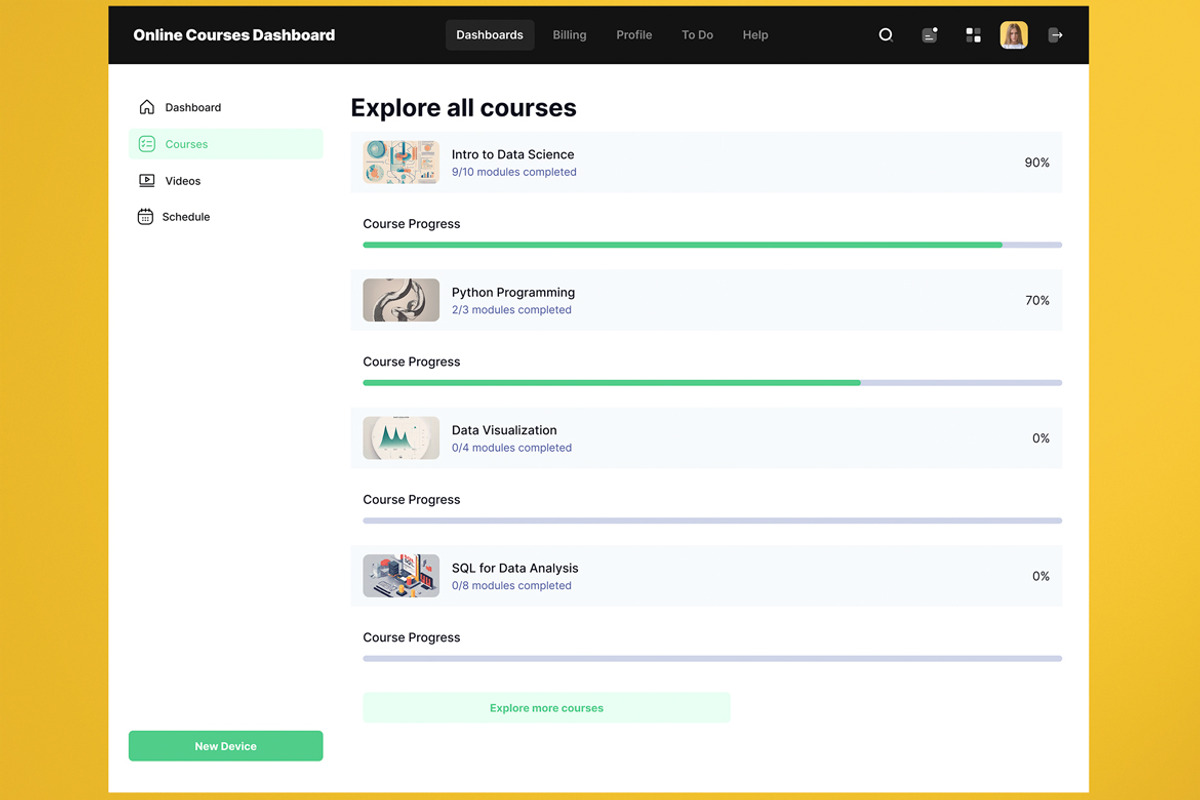
Task: Click the logout arrow icon
Action: click(1055, 35)
